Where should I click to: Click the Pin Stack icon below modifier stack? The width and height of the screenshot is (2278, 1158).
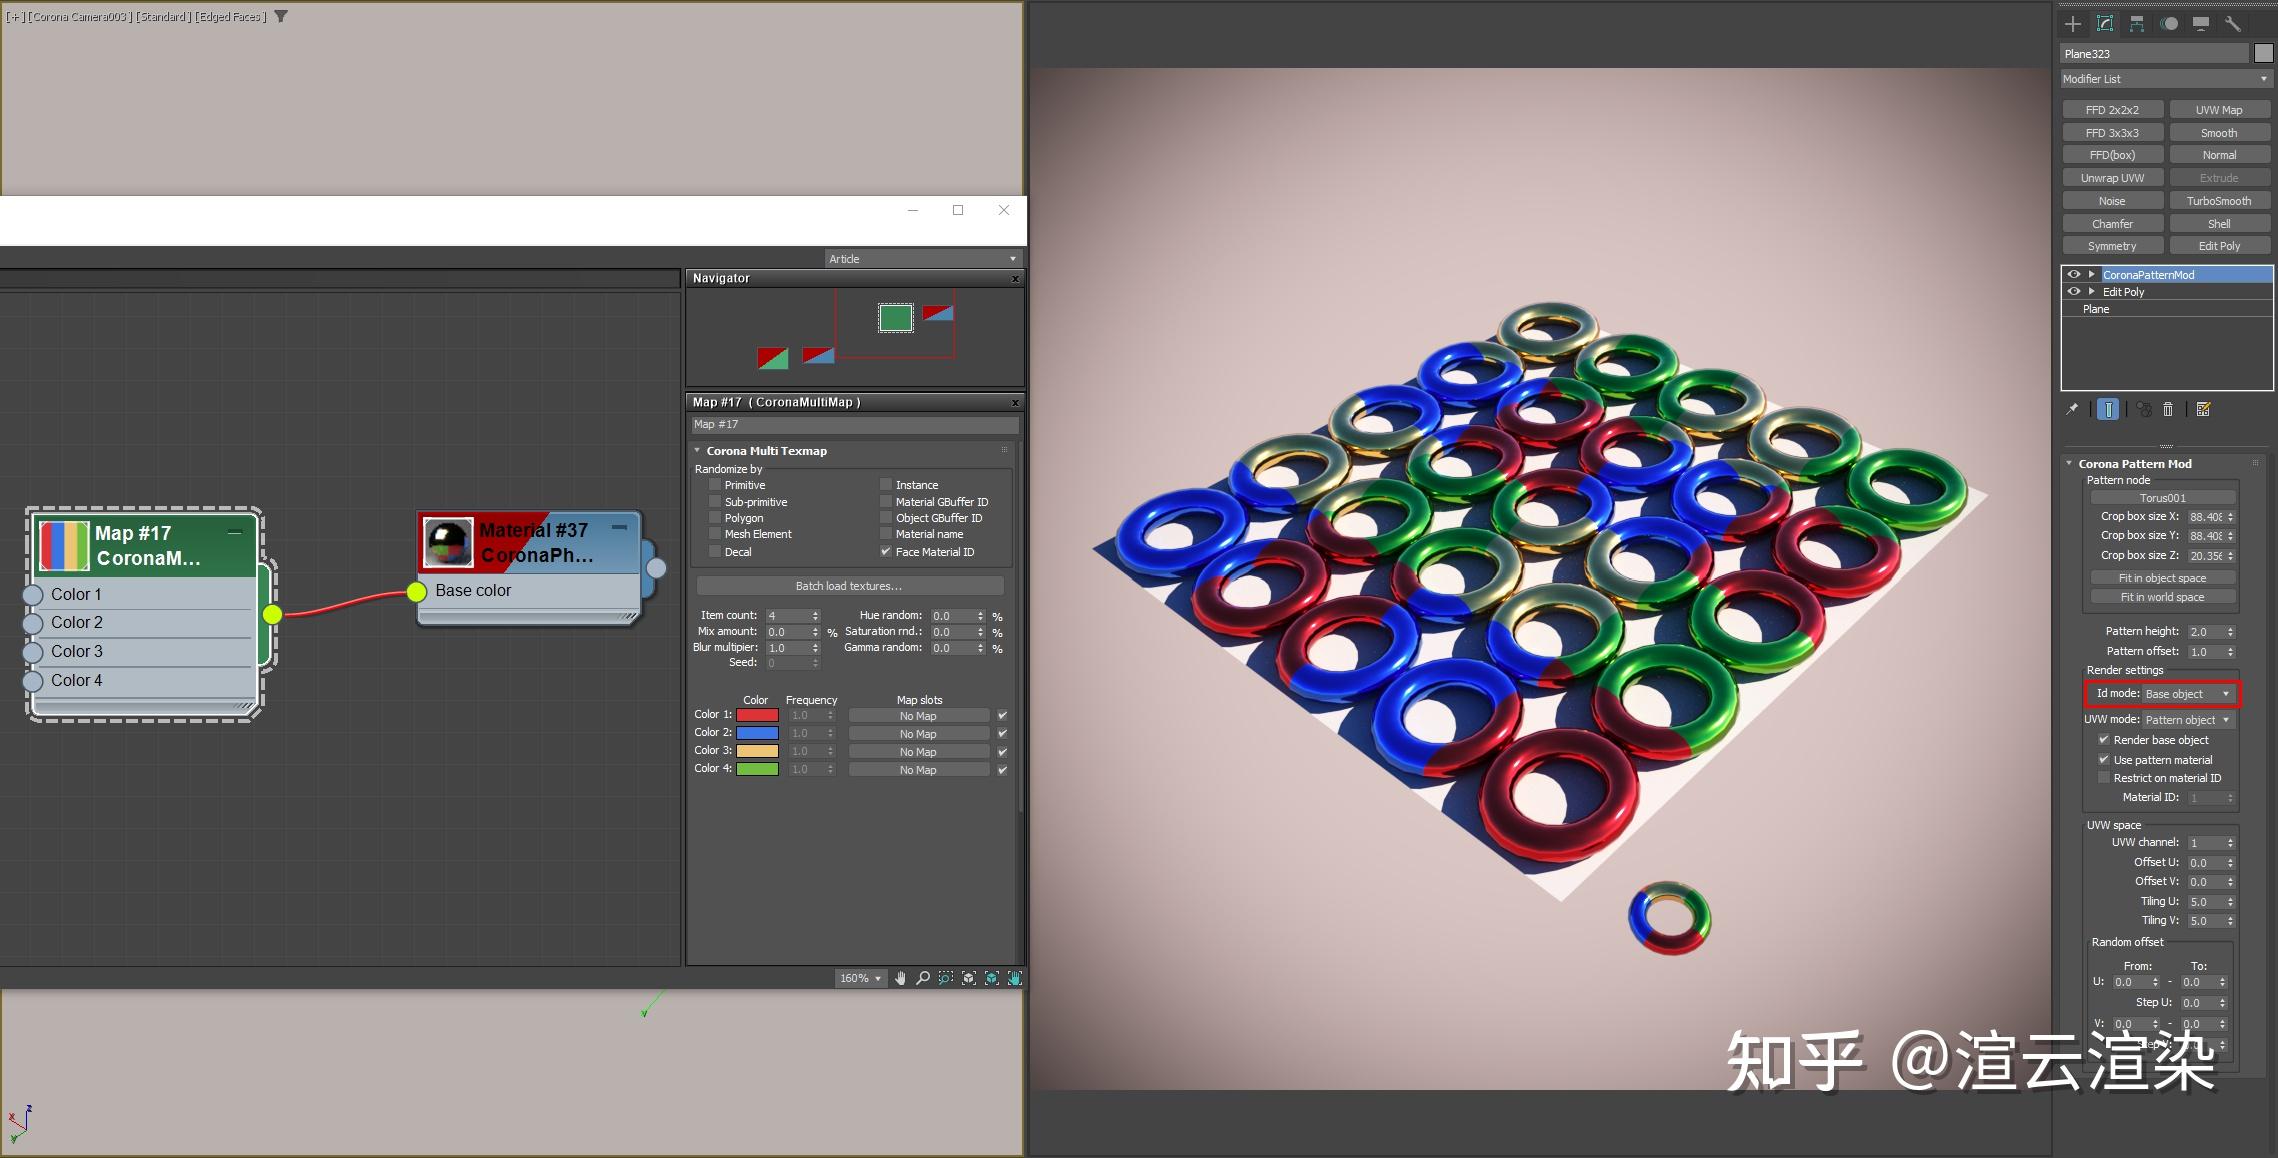tap(2072, 409)
